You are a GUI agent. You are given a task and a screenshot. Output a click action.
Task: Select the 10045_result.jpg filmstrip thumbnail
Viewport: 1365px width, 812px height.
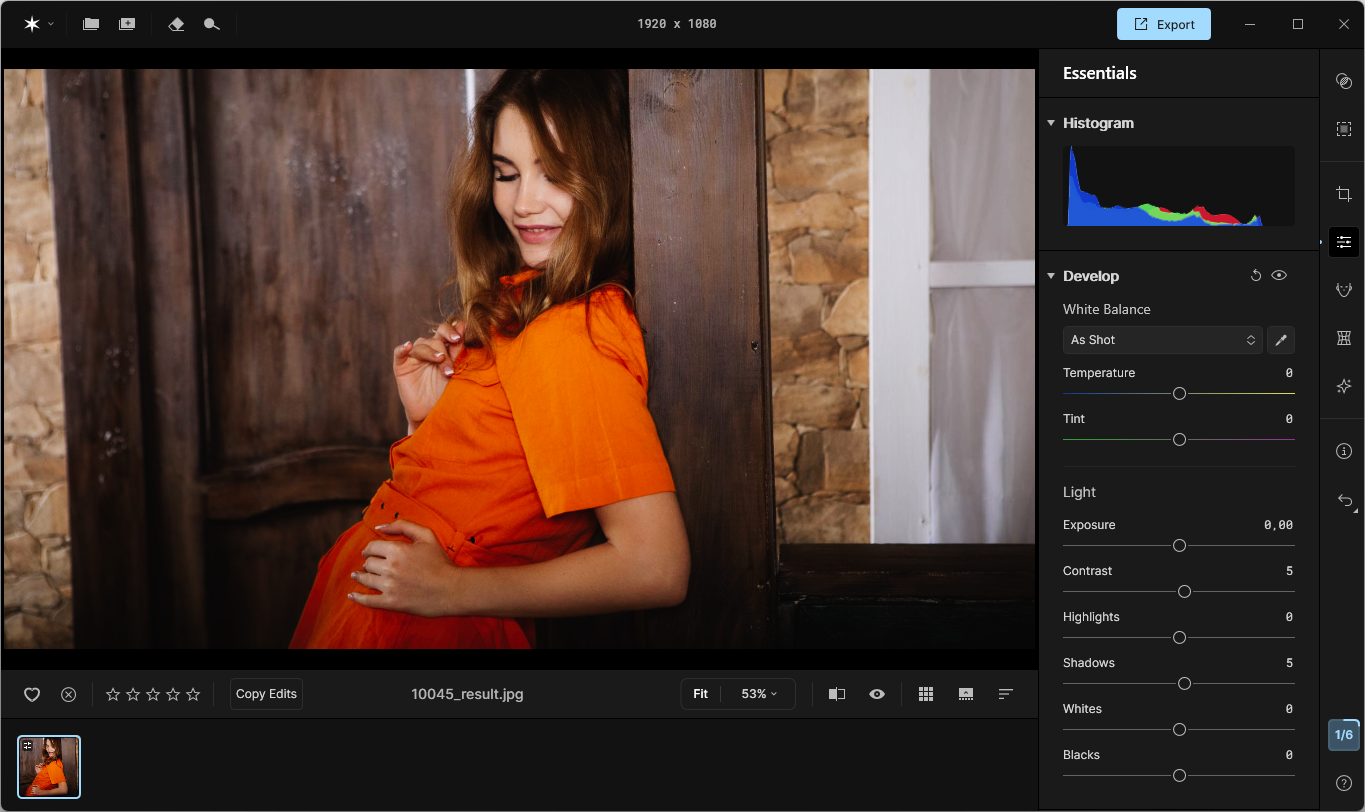(x=49, y=767)
